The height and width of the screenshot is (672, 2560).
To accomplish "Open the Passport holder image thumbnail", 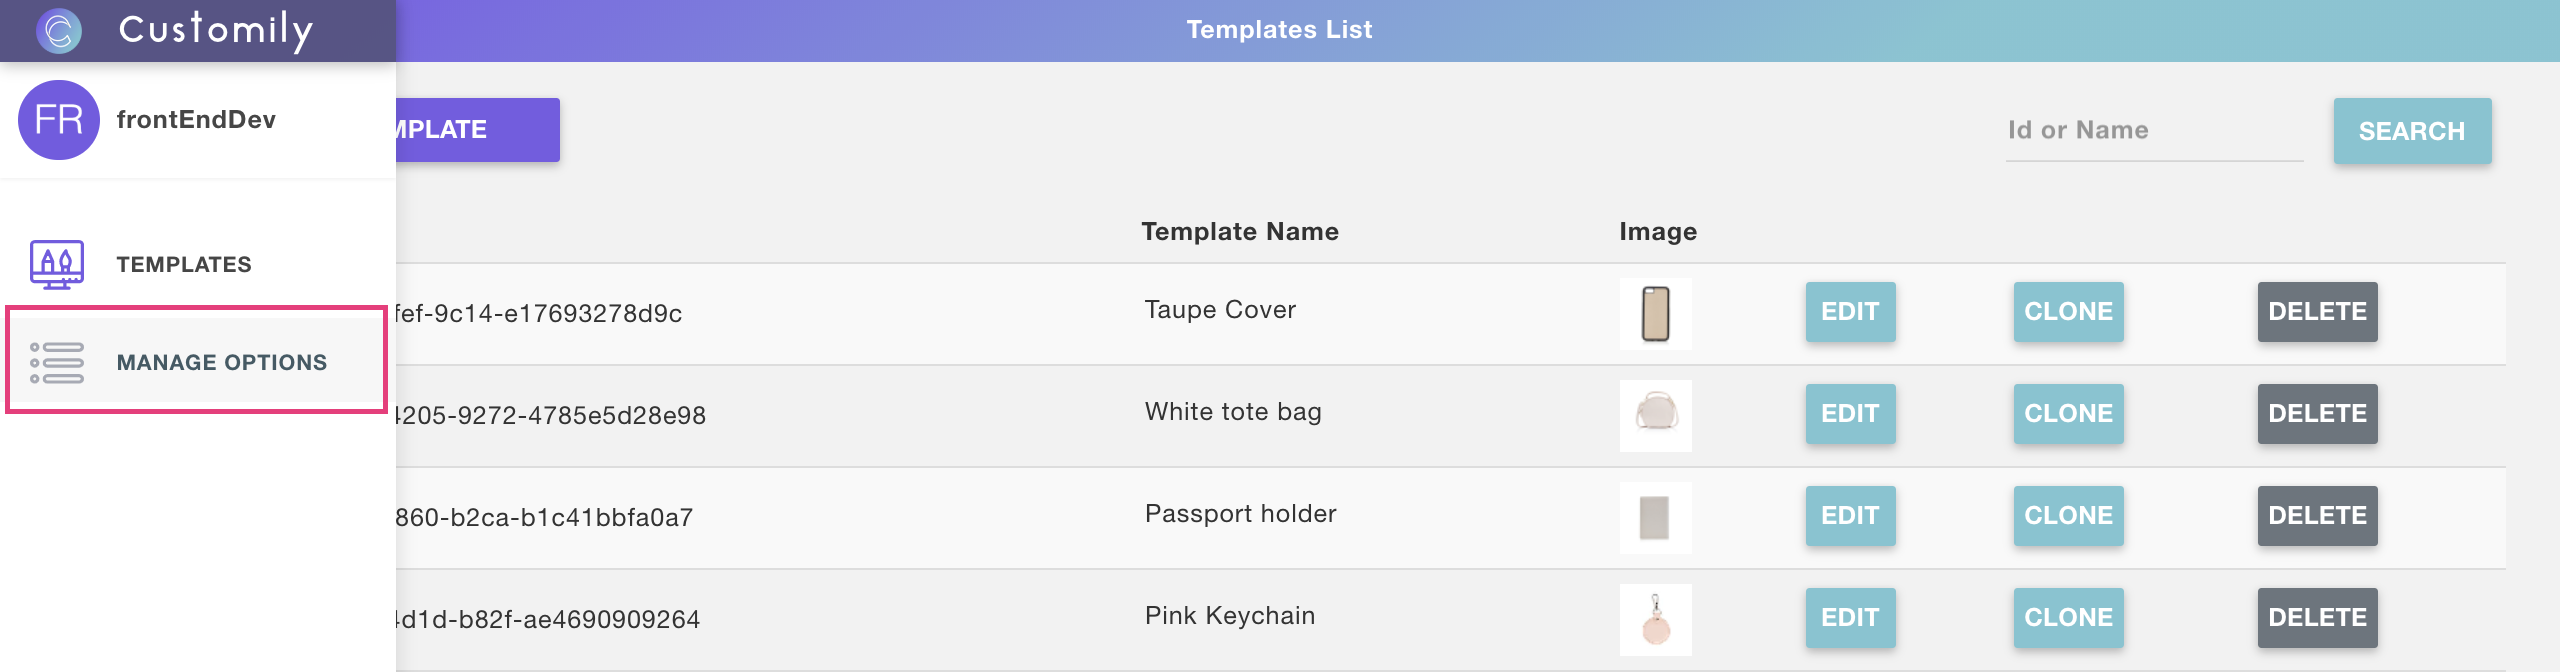I will (1656, 517).
